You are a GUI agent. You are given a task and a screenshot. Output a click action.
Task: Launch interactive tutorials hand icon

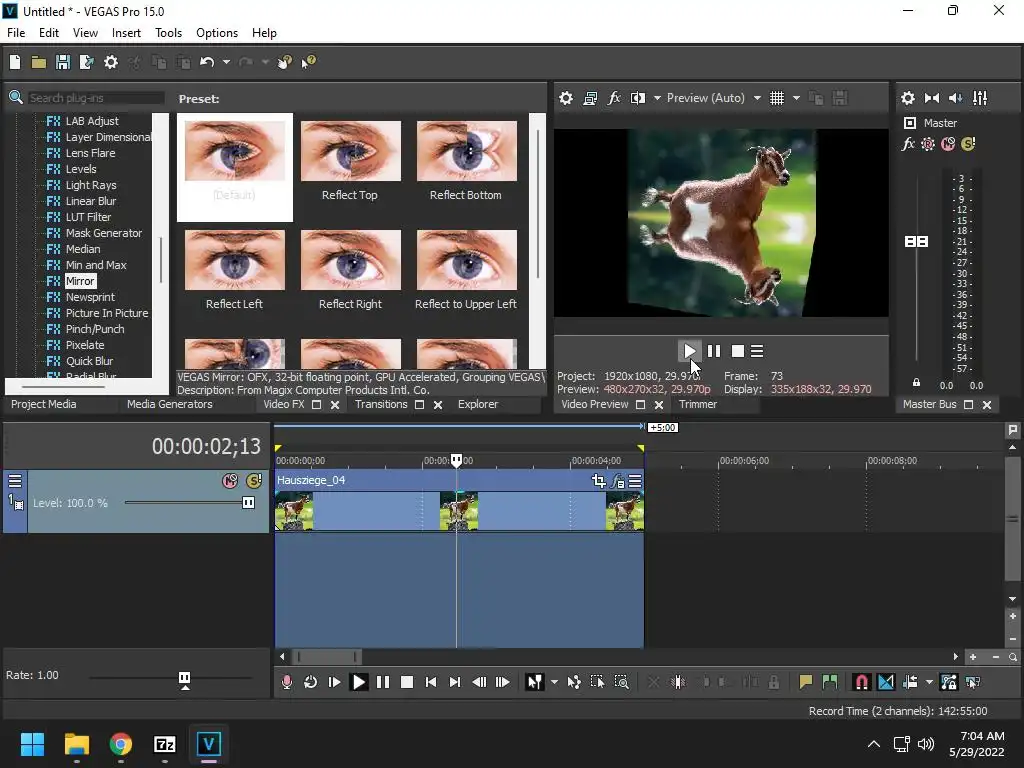(x=285, y=62)
